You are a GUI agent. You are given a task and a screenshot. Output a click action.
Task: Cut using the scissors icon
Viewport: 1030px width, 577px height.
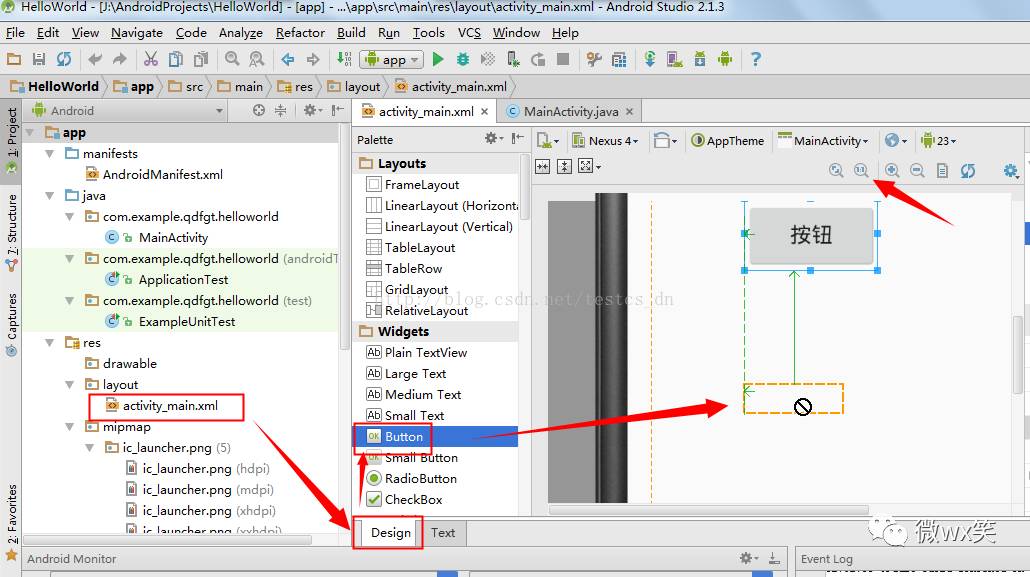point(151,59)
